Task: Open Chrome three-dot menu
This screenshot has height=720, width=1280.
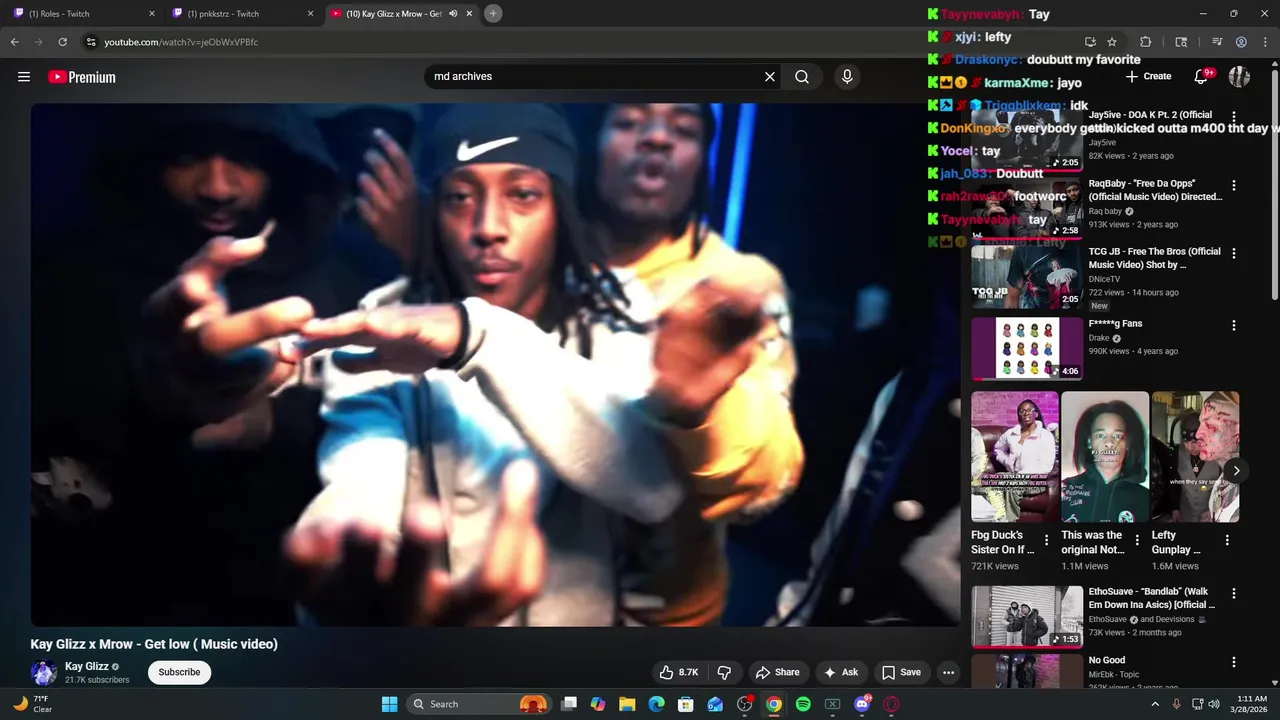Action: coord(1265,42)
